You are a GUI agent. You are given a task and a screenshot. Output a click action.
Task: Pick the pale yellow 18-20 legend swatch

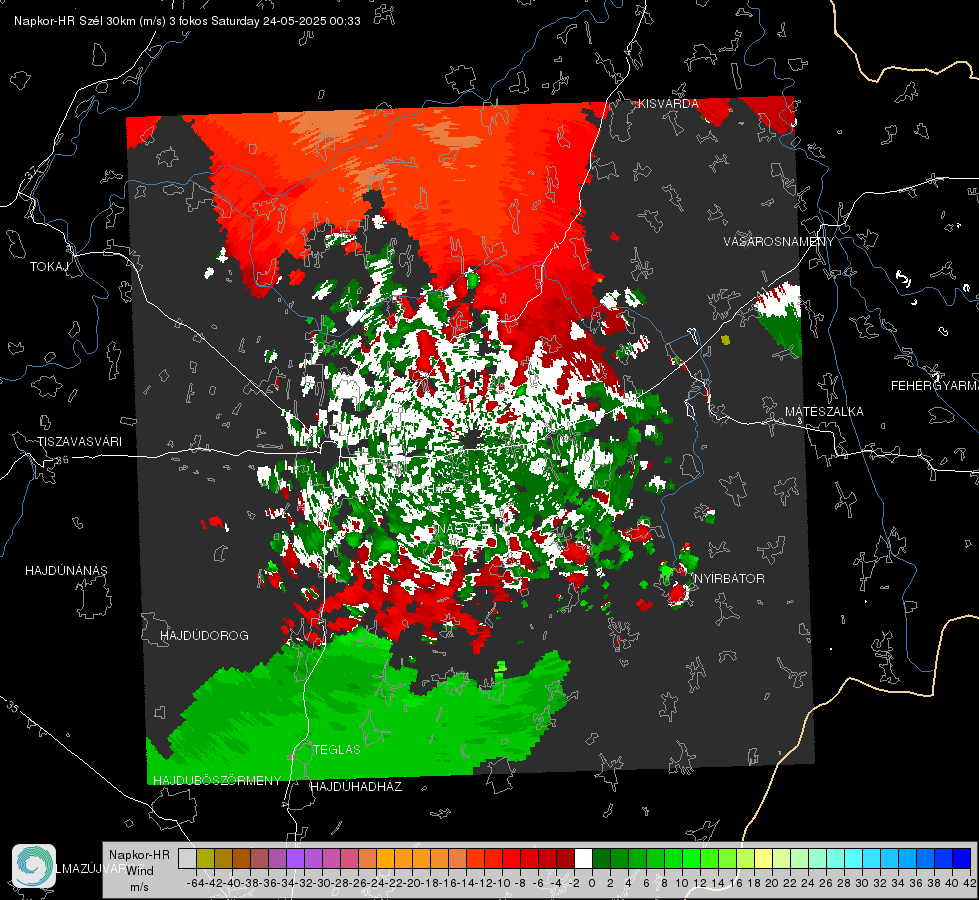(x=764, y=858)
